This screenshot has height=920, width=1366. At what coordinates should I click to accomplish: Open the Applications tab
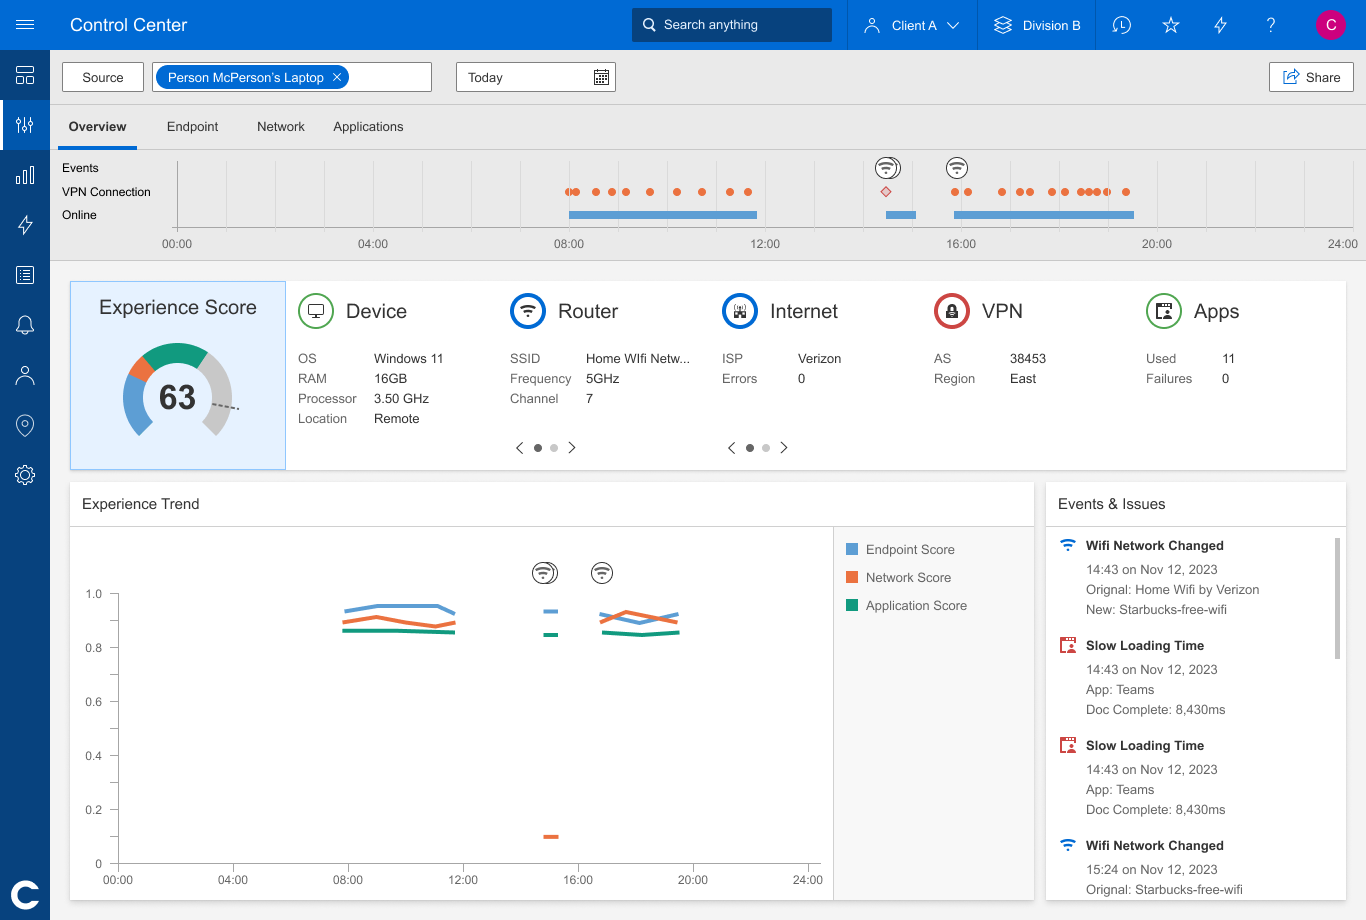367,127
